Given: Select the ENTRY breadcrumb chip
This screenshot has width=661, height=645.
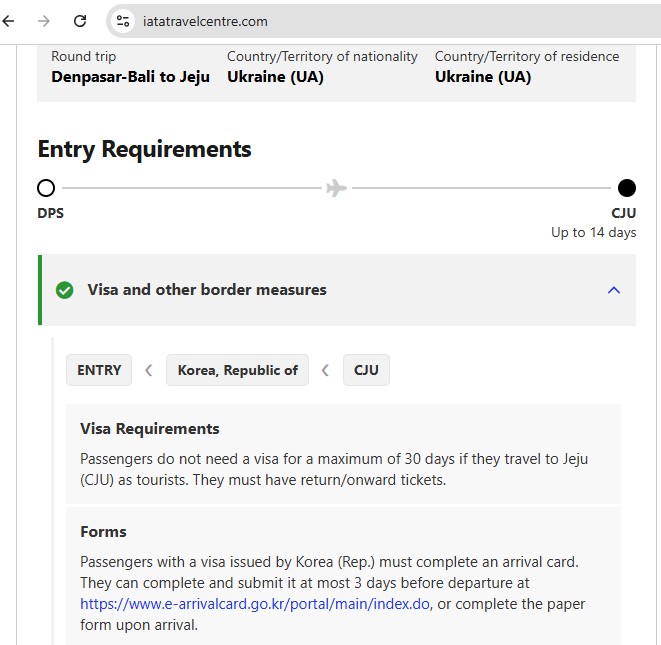Looking at the screenshot, I should (99, 370).
